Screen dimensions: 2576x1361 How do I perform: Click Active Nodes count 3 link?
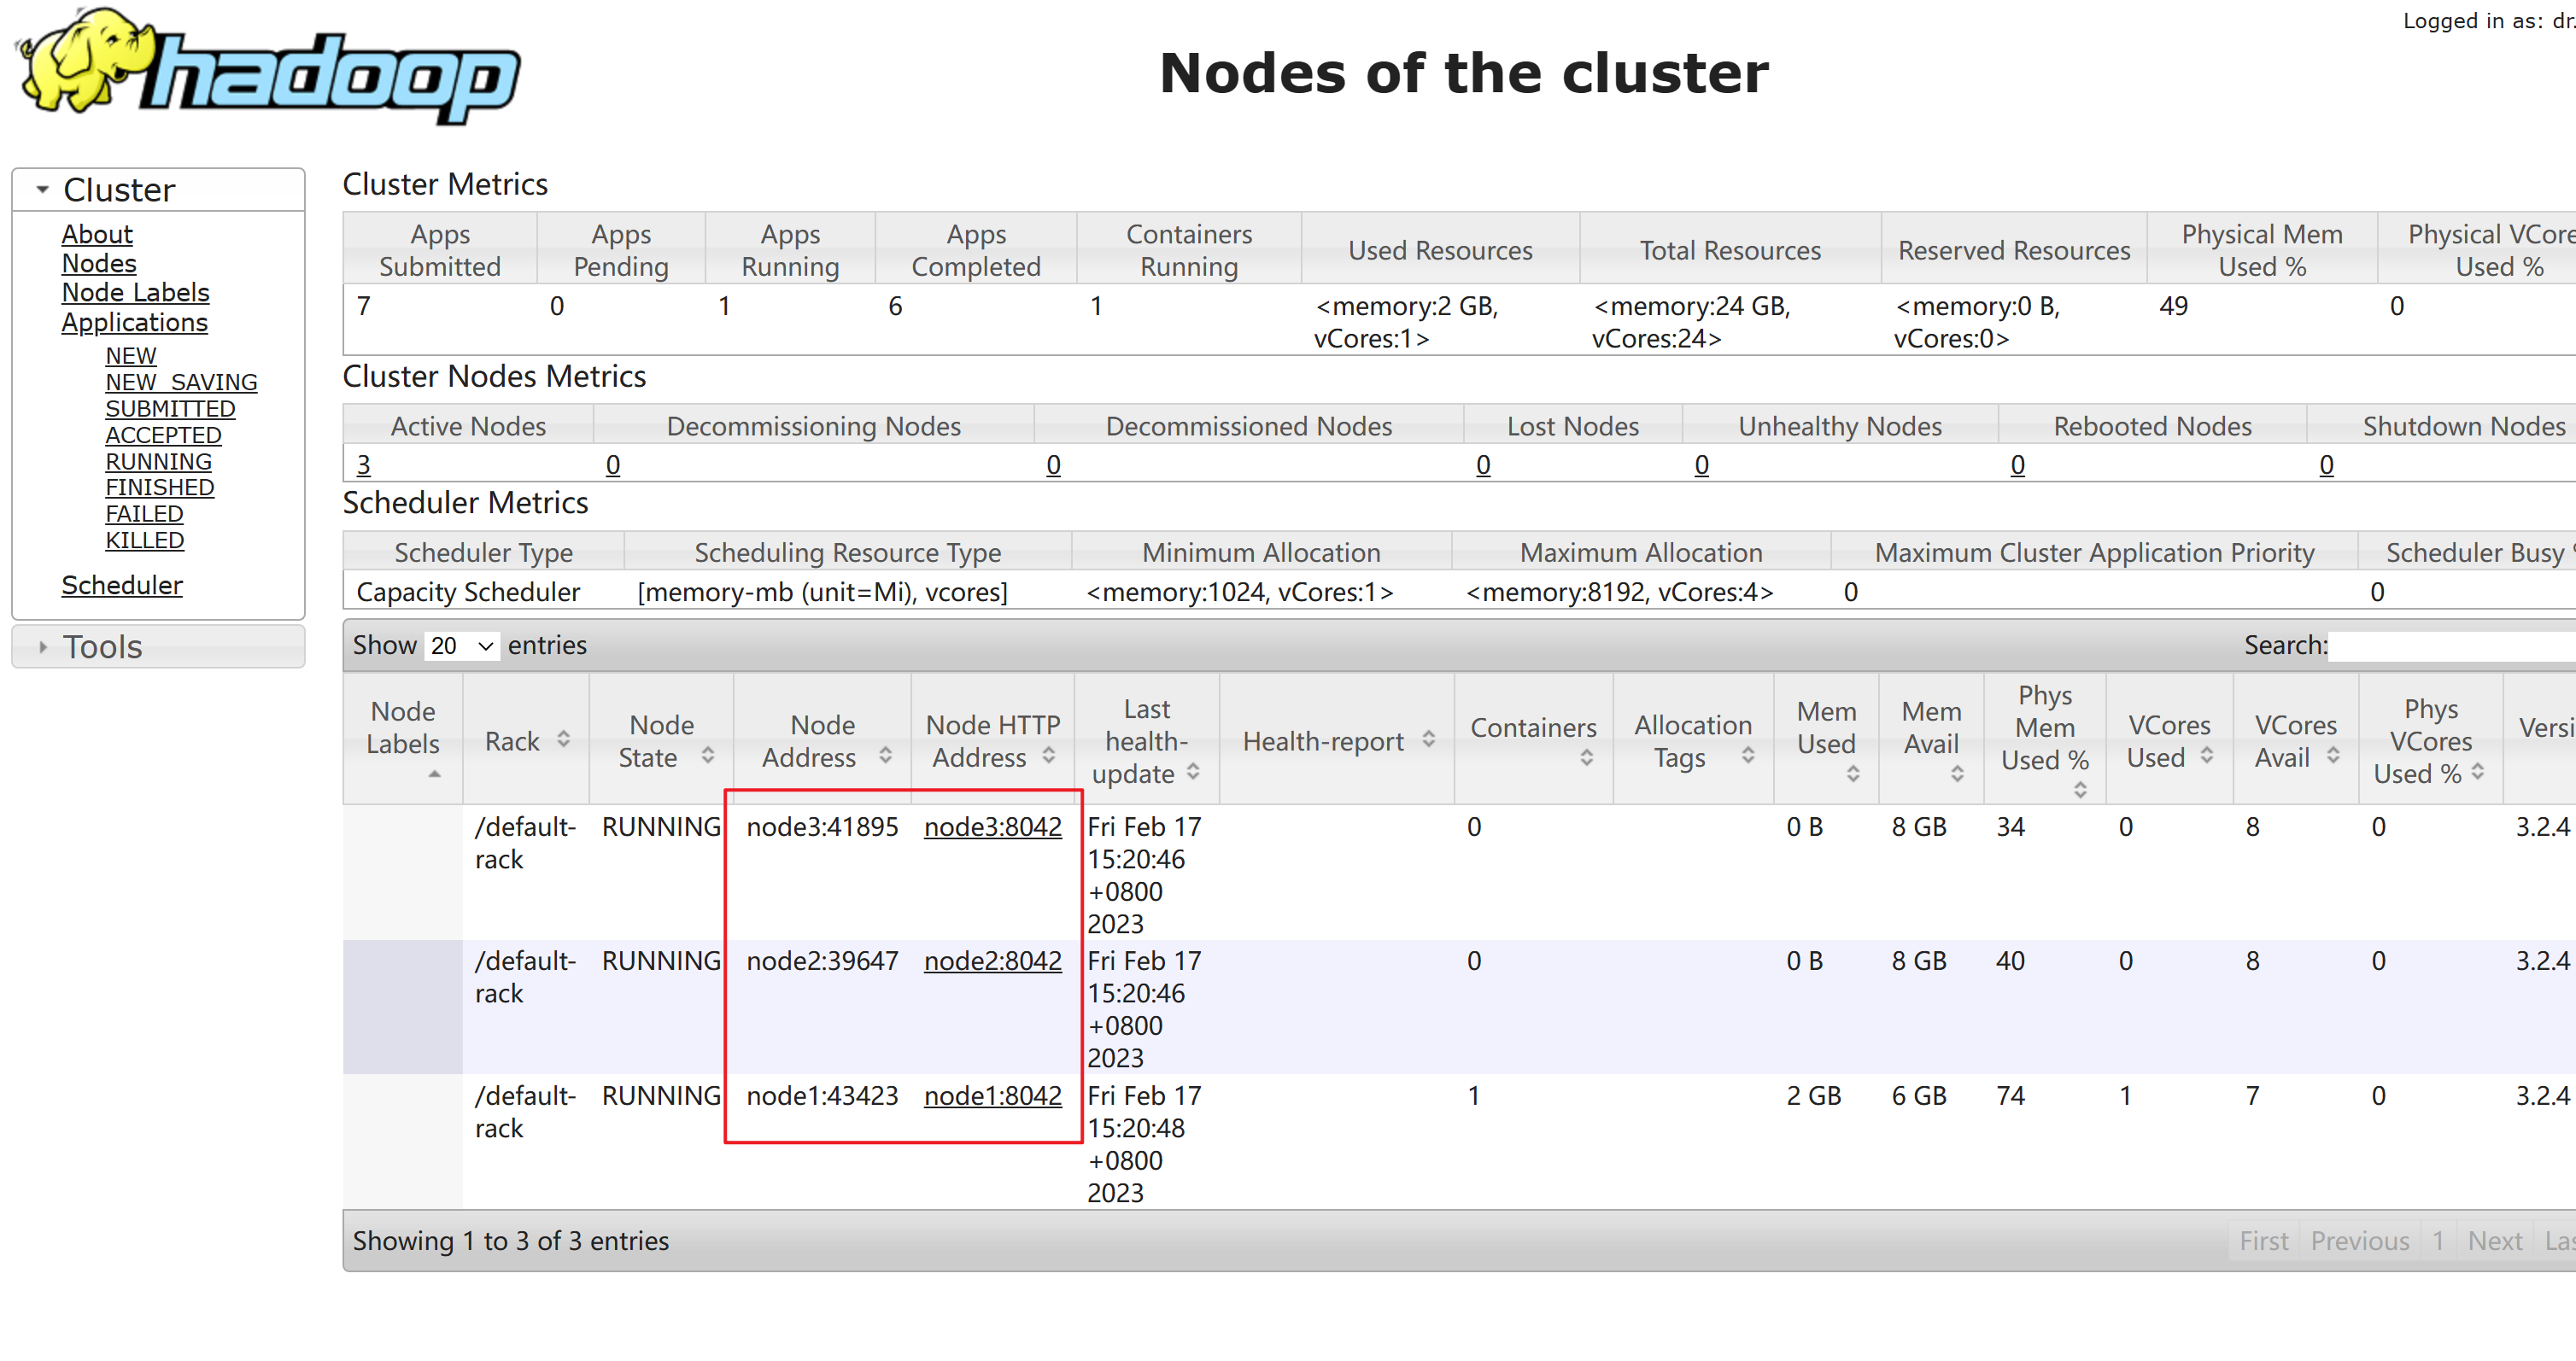tap(363, 464)
